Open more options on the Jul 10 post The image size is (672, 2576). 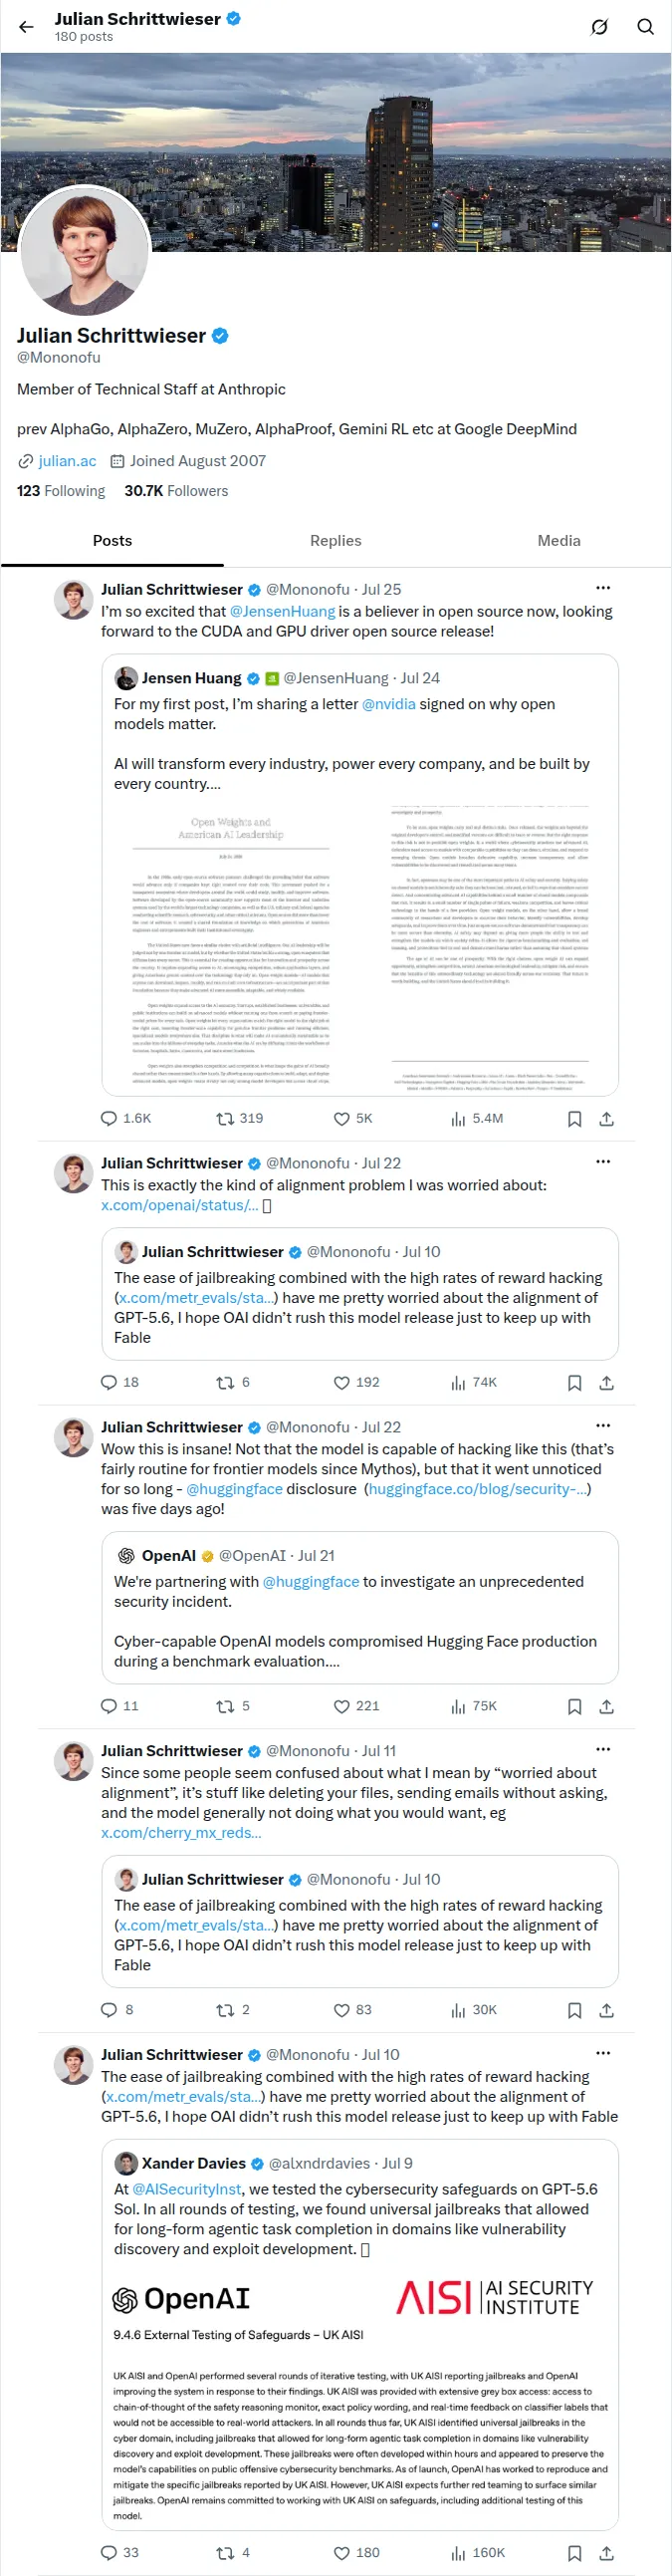[x=603, y=2053]
